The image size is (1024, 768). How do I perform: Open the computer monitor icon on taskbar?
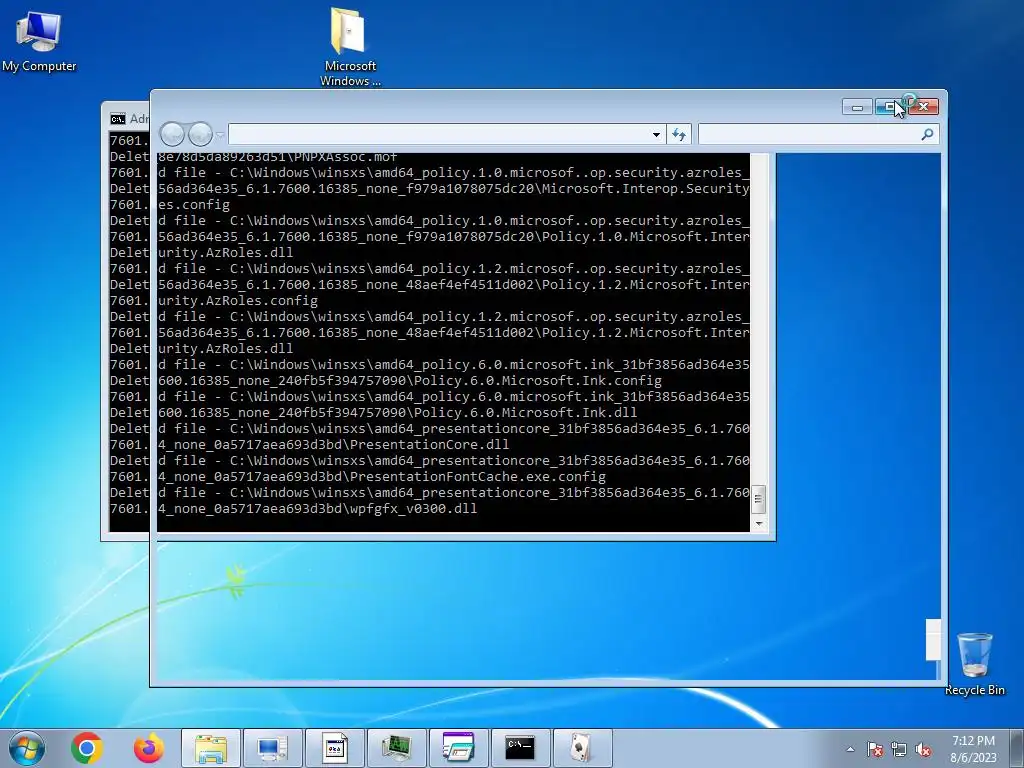point(272,748)
